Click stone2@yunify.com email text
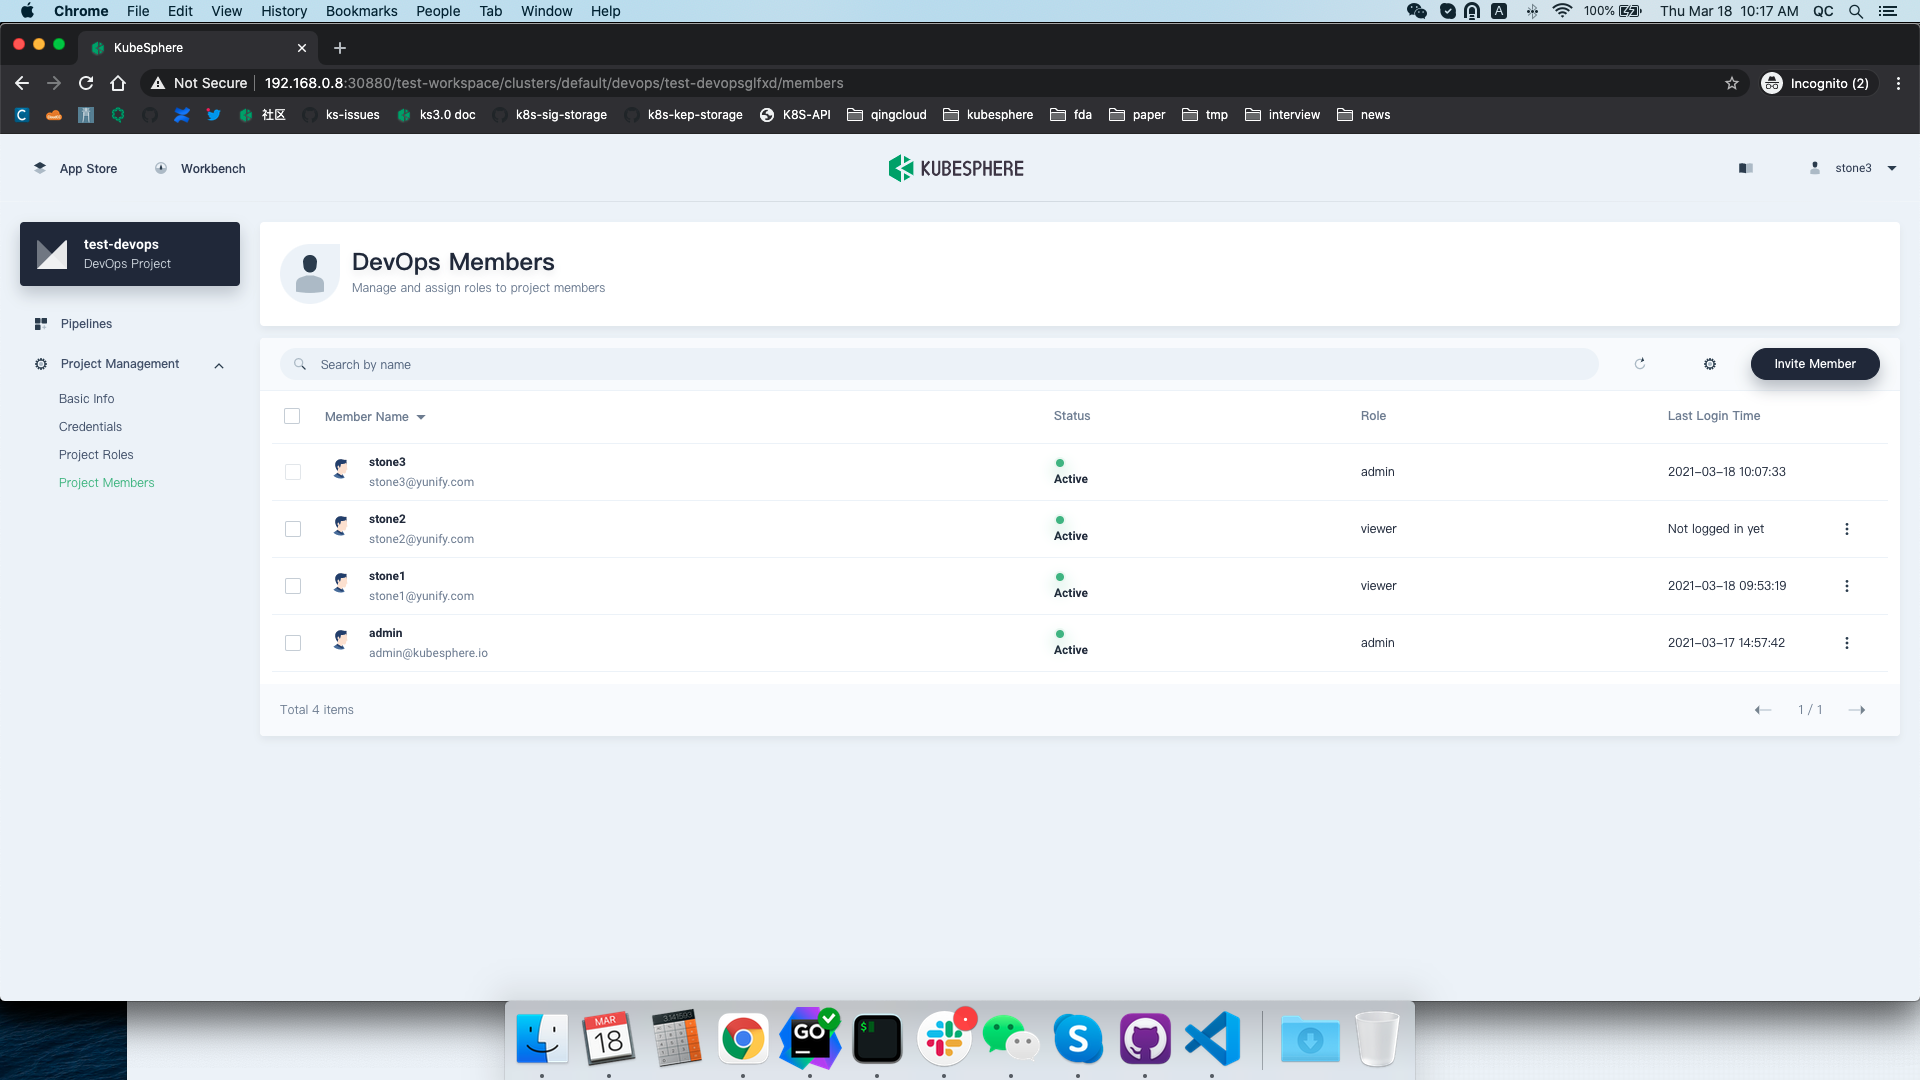 (421, 539)
